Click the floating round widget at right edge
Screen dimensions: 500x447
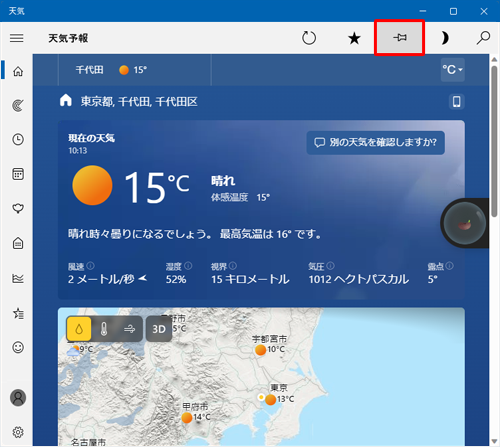pyautogui.click(x=465, y=223)
